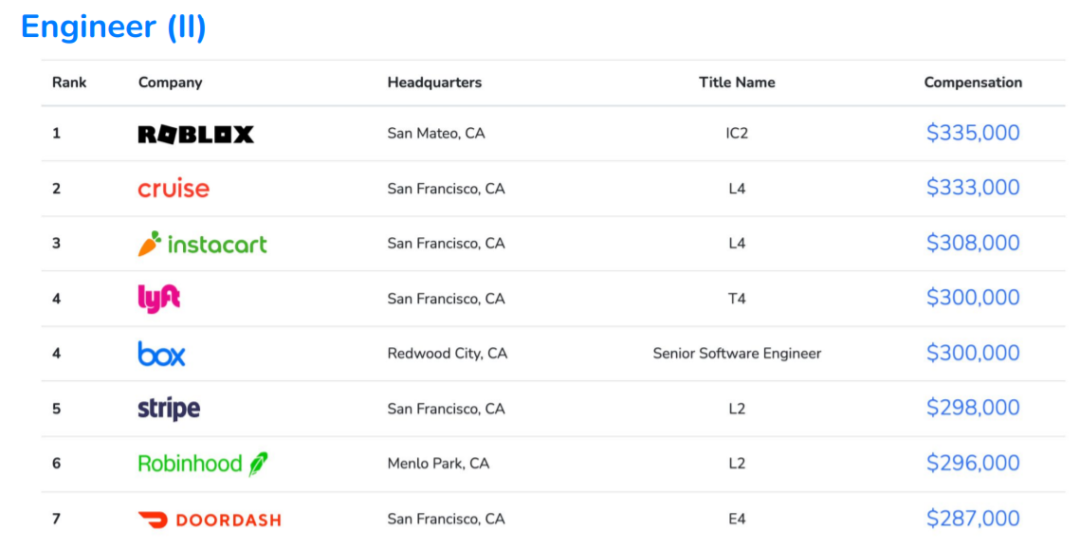Select Robinhood's $296,000 compensation figure
The image size is (1080, 548).
click(972, 463)
